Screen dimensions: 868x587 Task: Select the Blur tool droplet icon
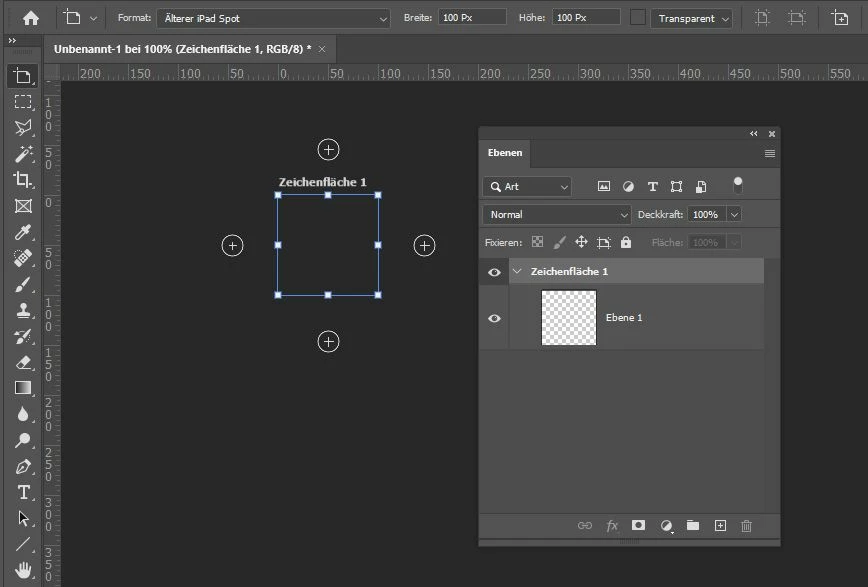coord(23,414)
